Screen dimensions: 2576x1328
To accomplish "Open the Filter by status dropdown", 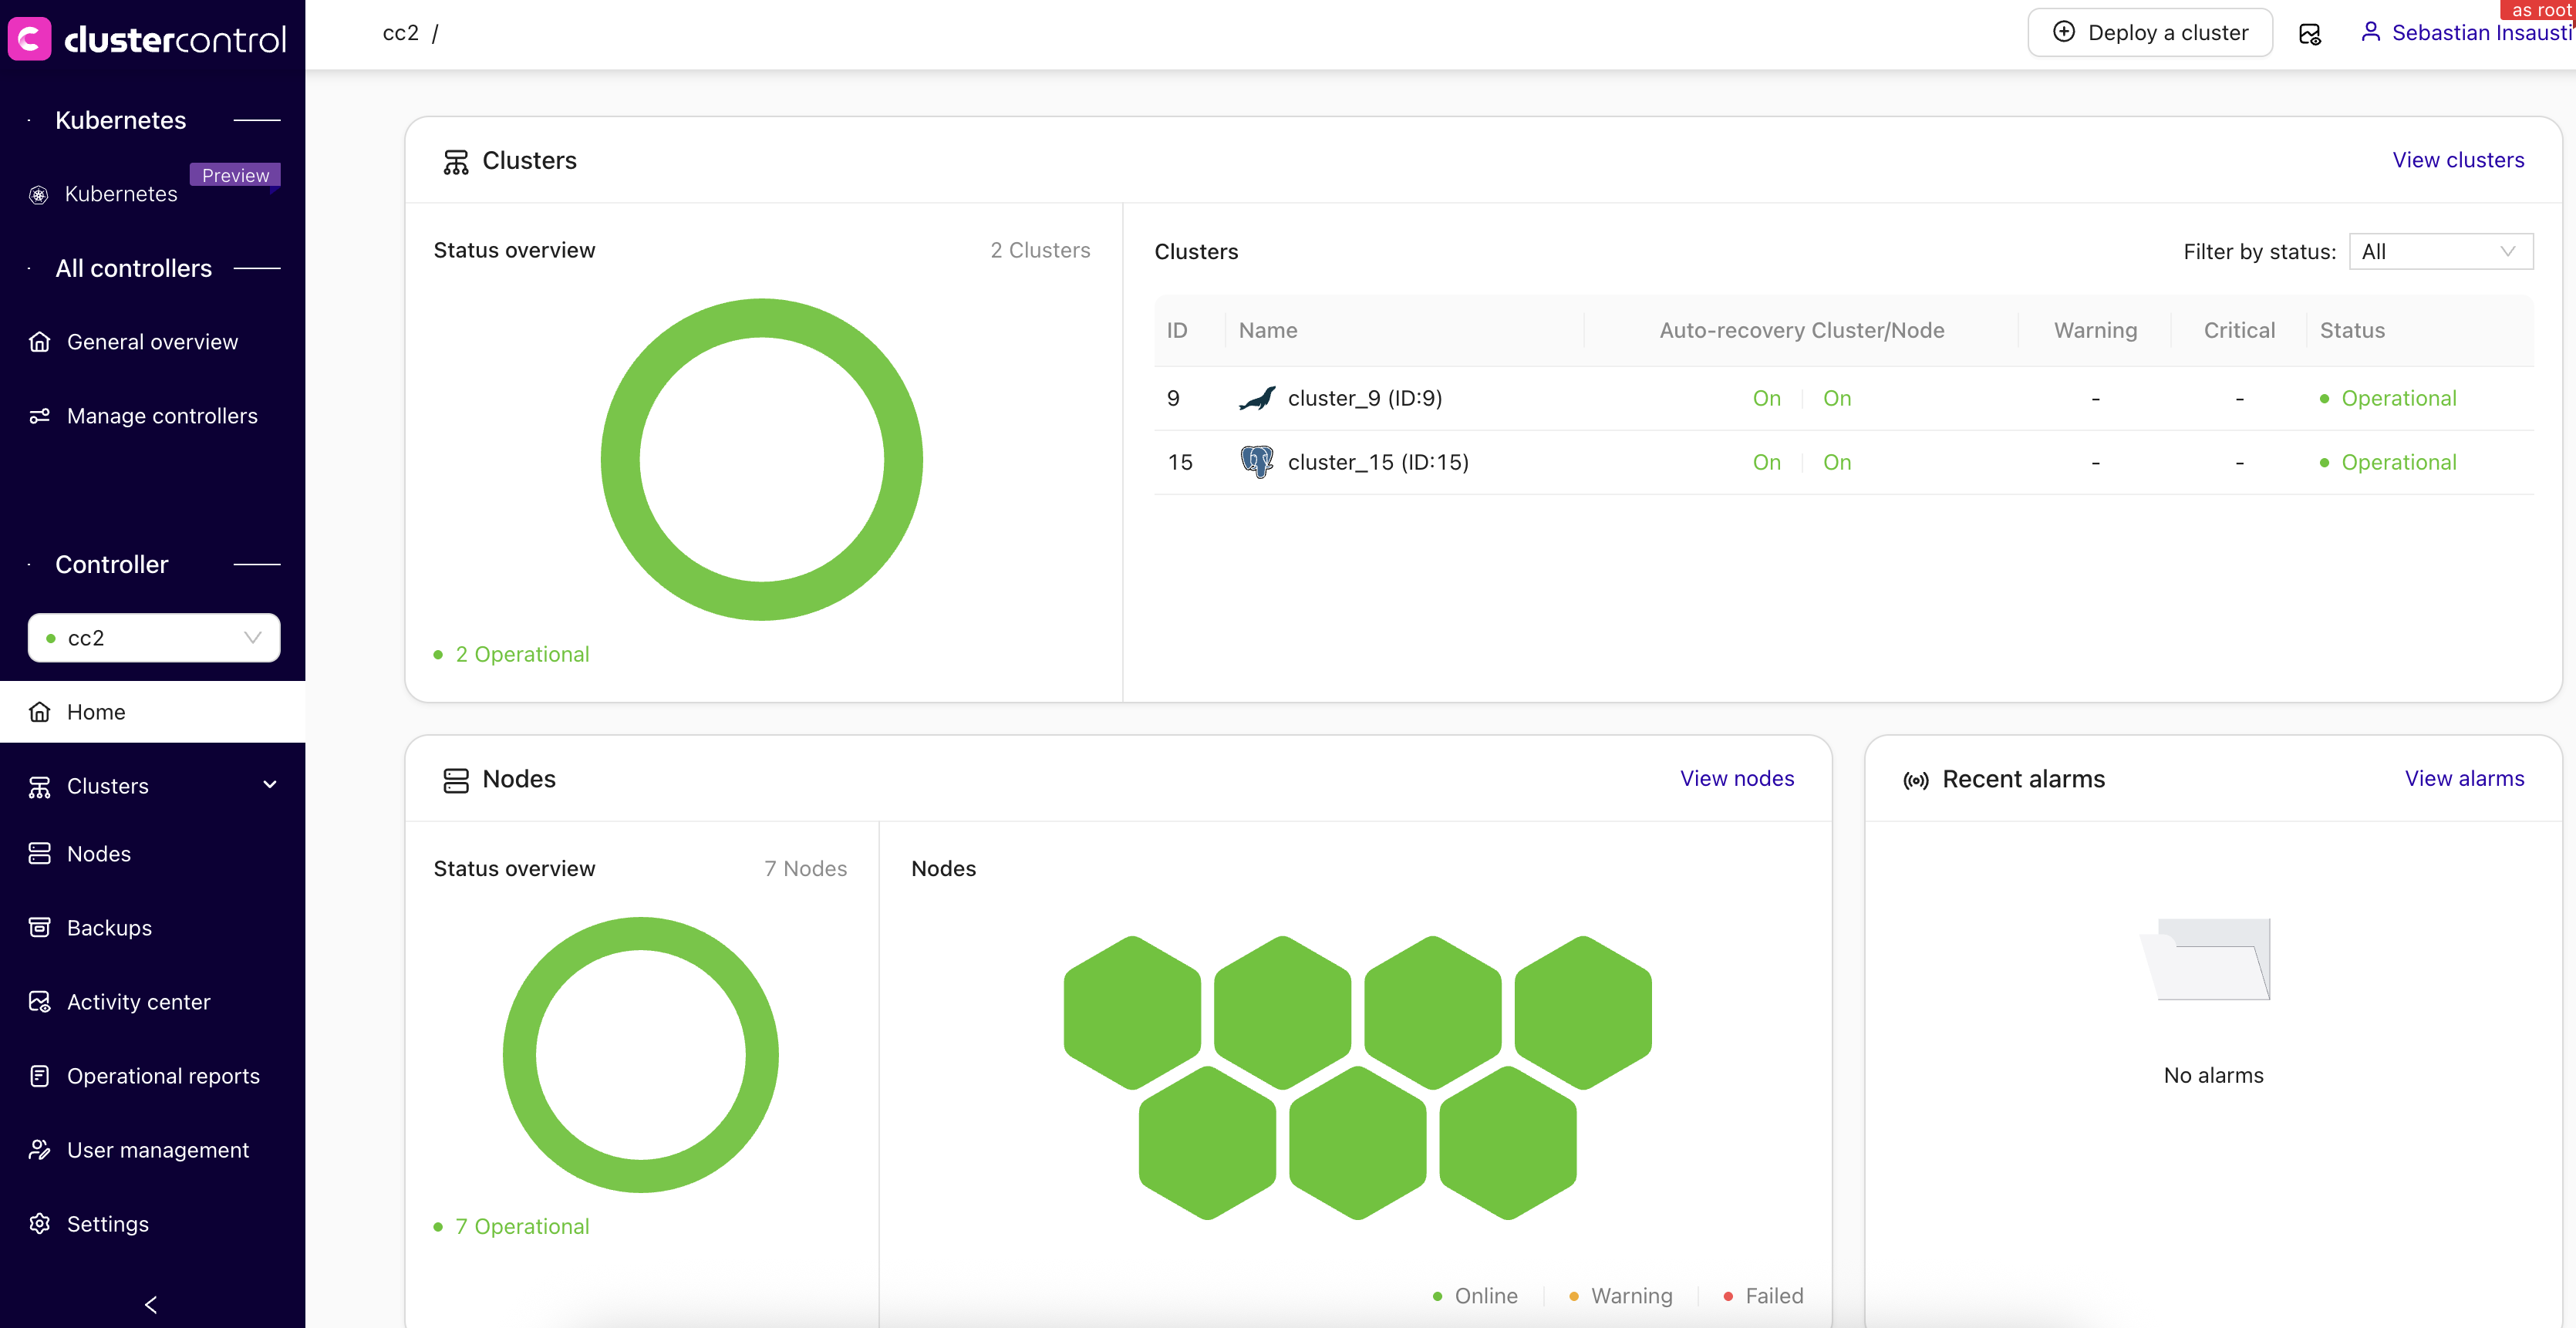I will [x=2440, y=251].
